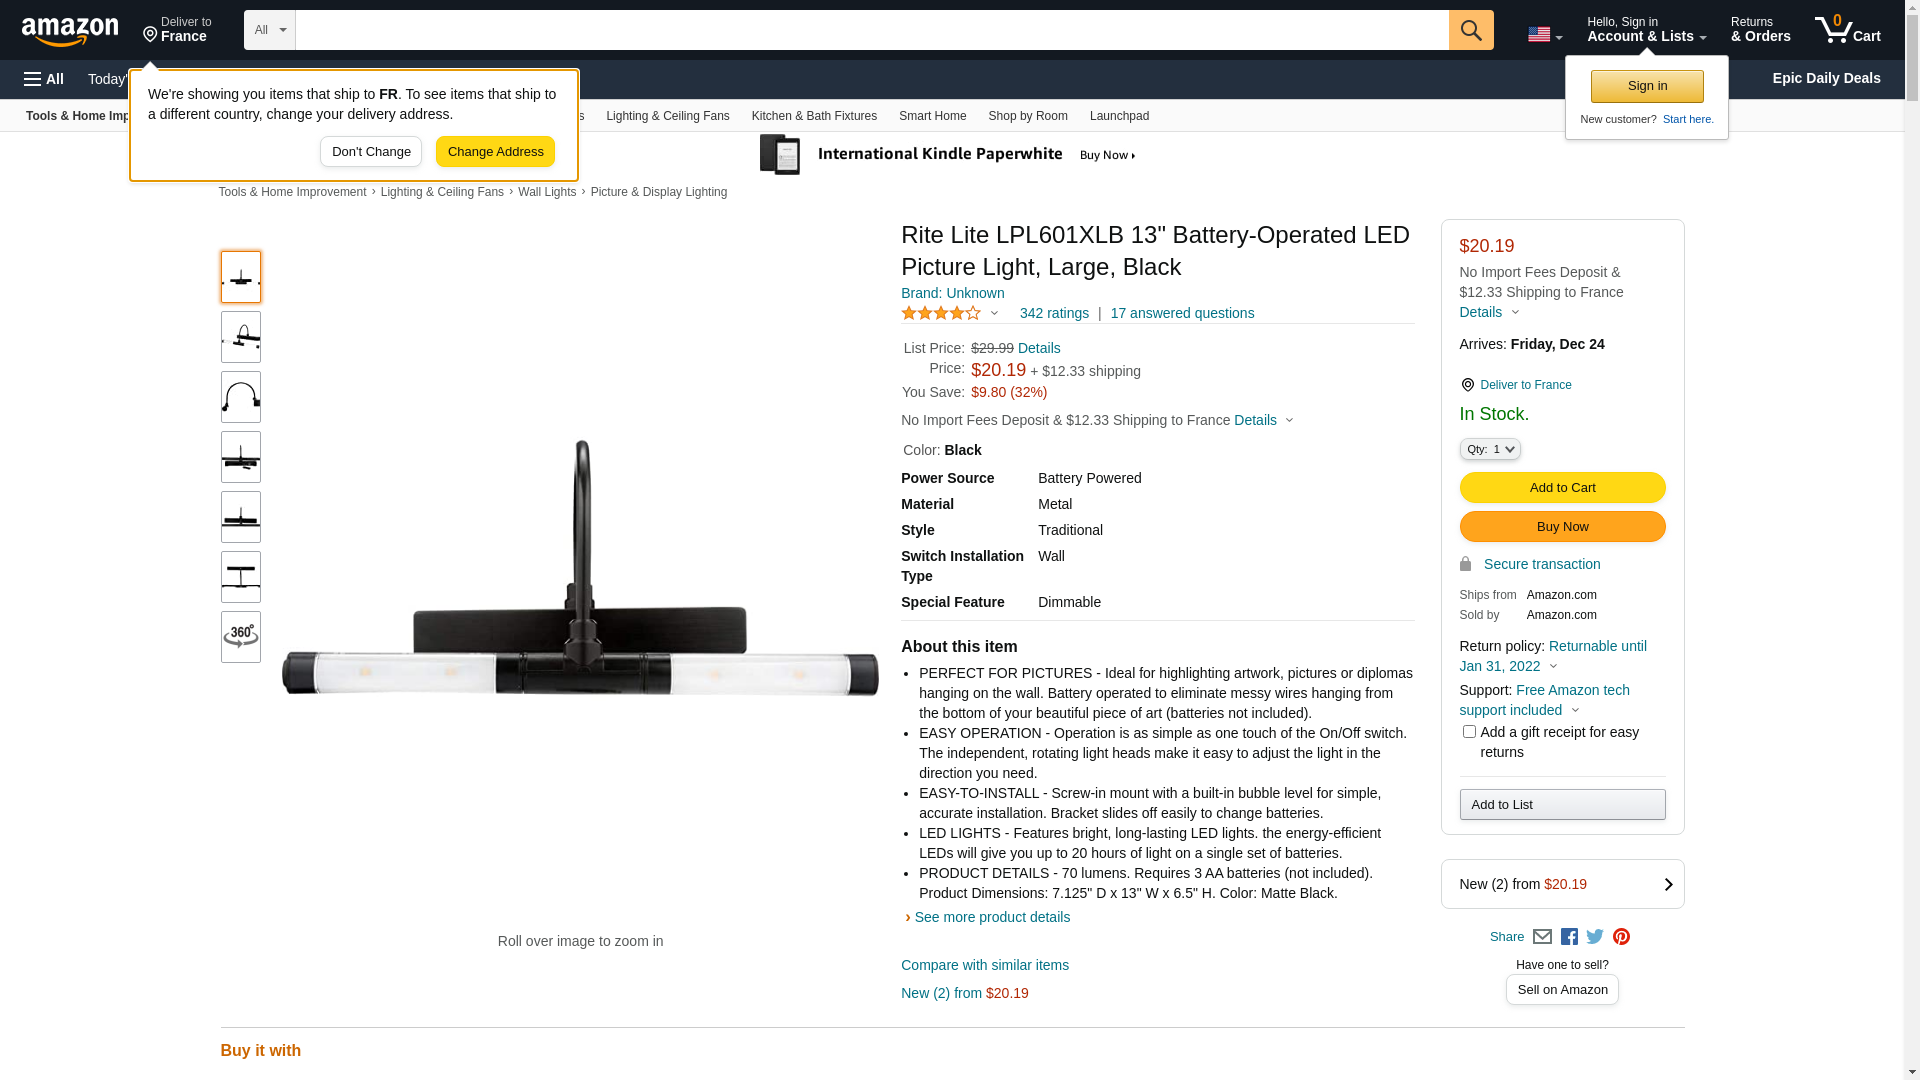The width and height of the screenshot is (1920, 1080).
Task: Check the gift receipt checkbox
Action: pyautogui.click(x=1469, y=732)
